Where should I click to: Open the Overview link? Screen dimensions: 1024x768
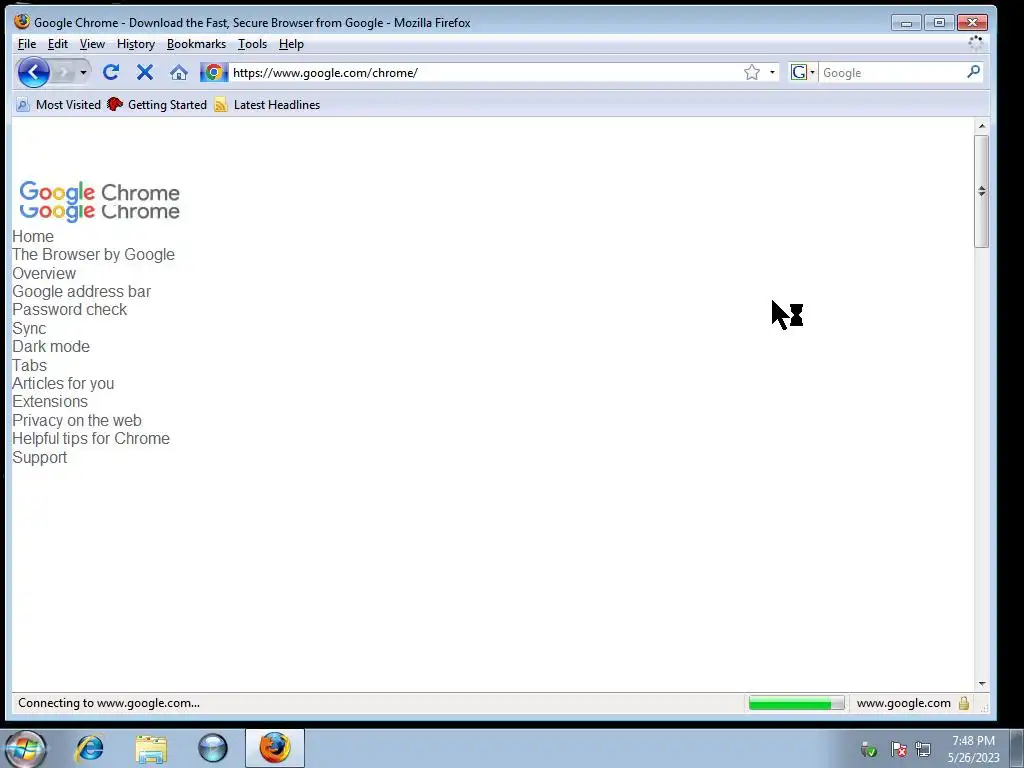(44, 273)
